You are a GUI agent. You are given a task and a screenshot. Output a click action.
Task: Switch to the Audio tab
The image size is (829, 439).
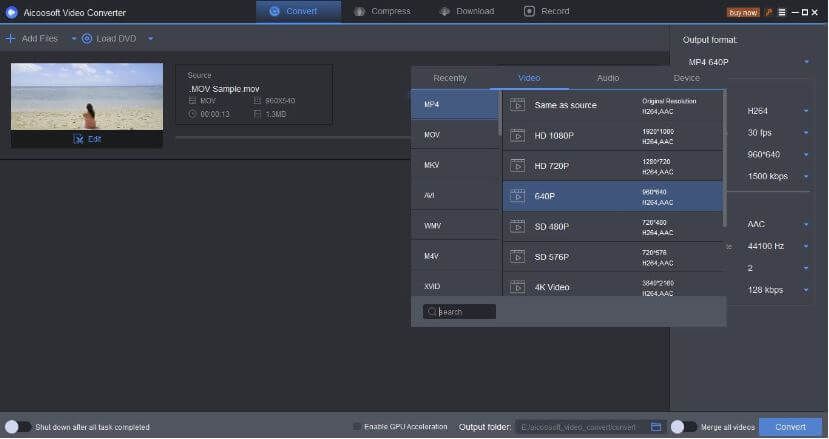pyautogui.click(x=608, y=78)
